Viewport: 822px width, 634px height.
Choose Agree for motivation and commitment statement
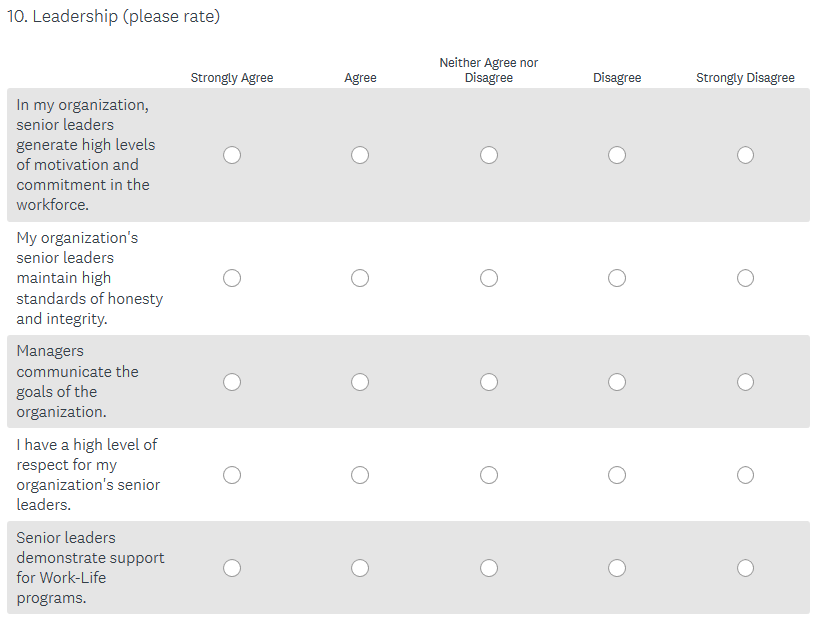pyautogui.click(x=360, y=155)
